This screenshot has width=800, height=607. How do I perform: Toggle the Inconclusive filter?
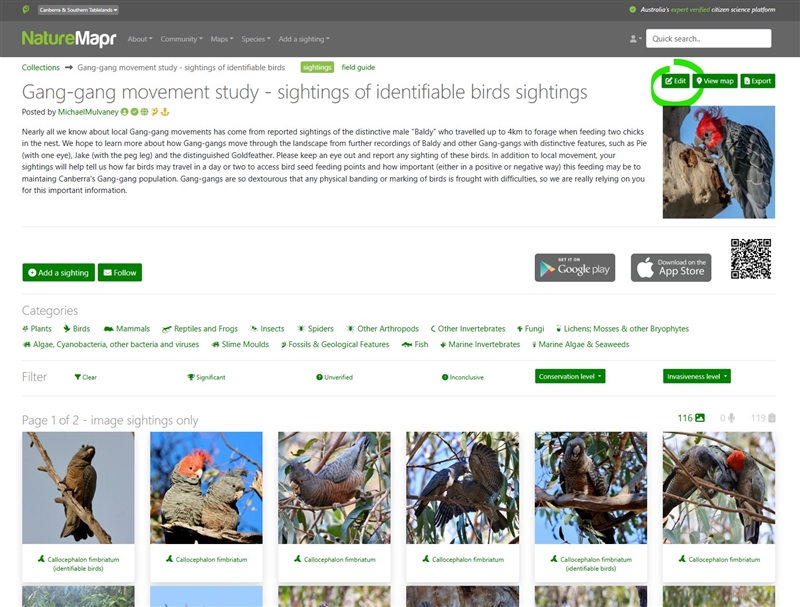463,377
